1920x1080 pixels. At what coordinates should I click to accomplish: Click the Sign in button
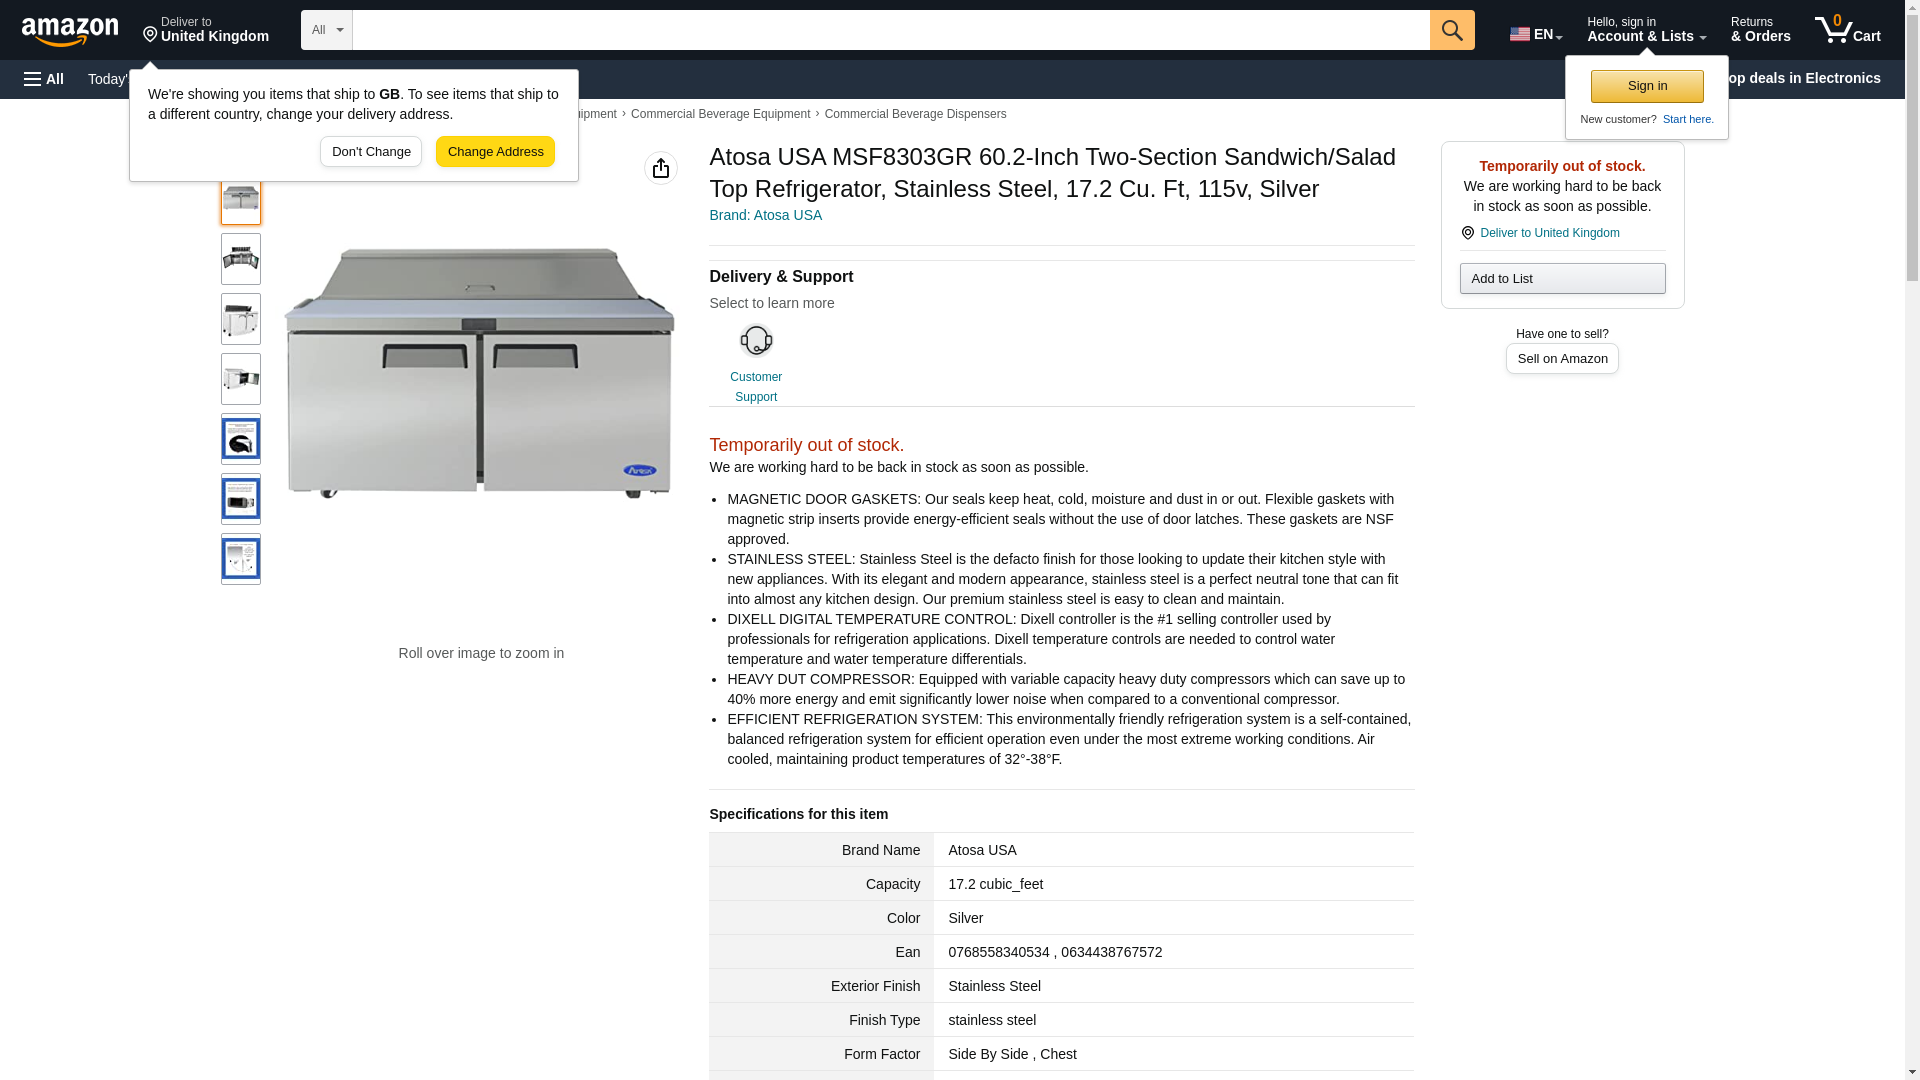(x=1647, y=86)
